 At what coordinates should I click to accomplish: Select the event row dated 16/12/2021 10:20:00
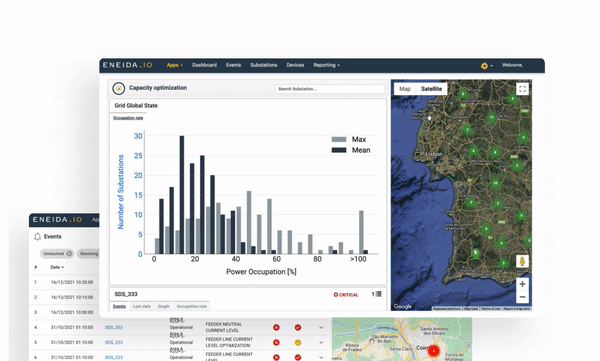tap(64, 282)
